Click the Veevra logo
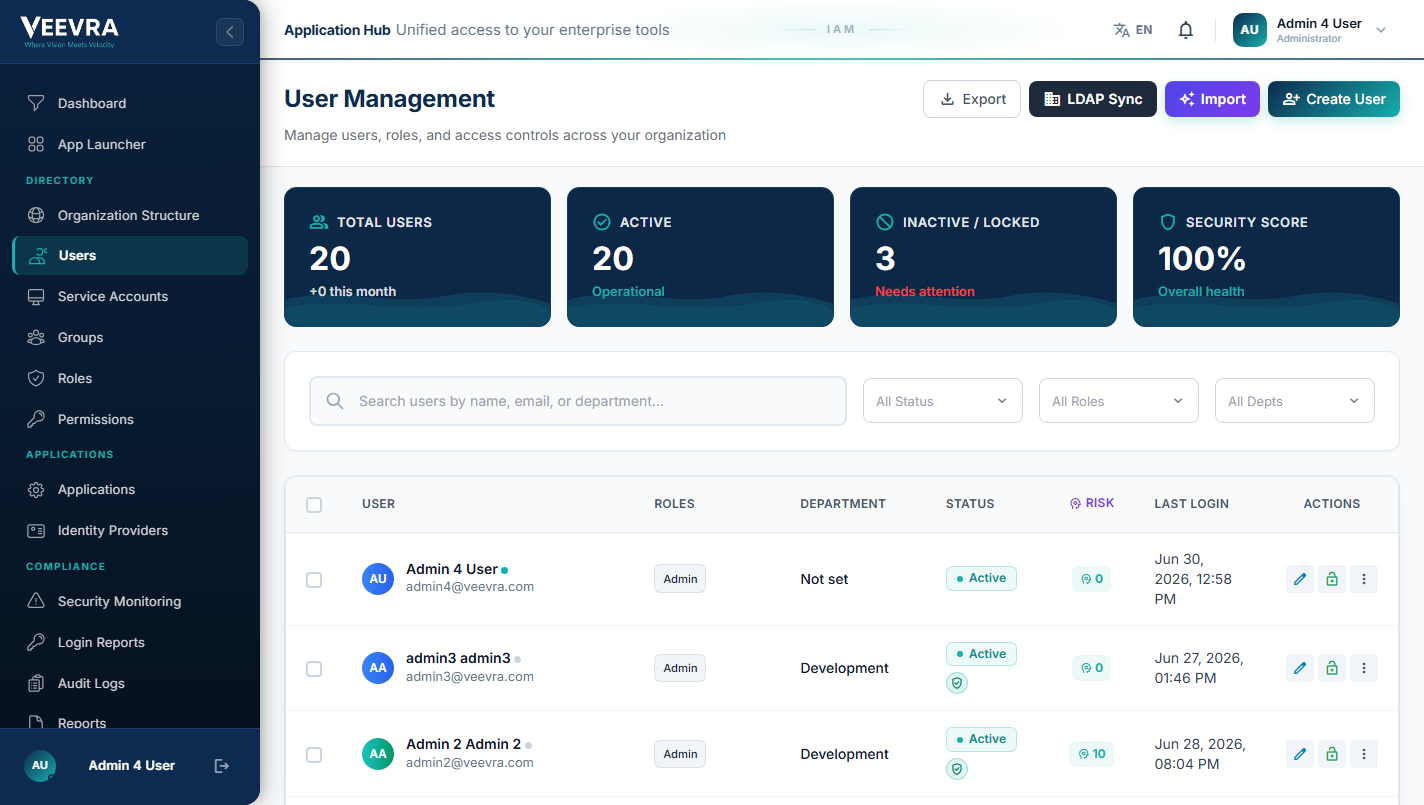This screenshot has width=1424, height=805. tap(68, 32)
